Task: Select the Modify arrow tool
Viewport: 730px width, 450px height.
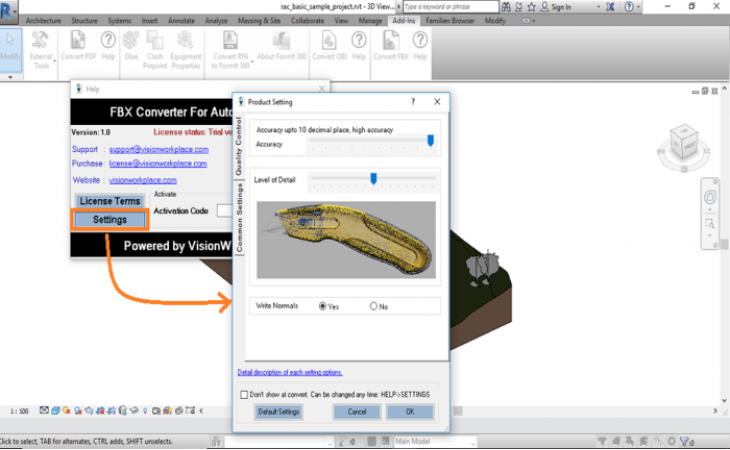Action: 10,49
